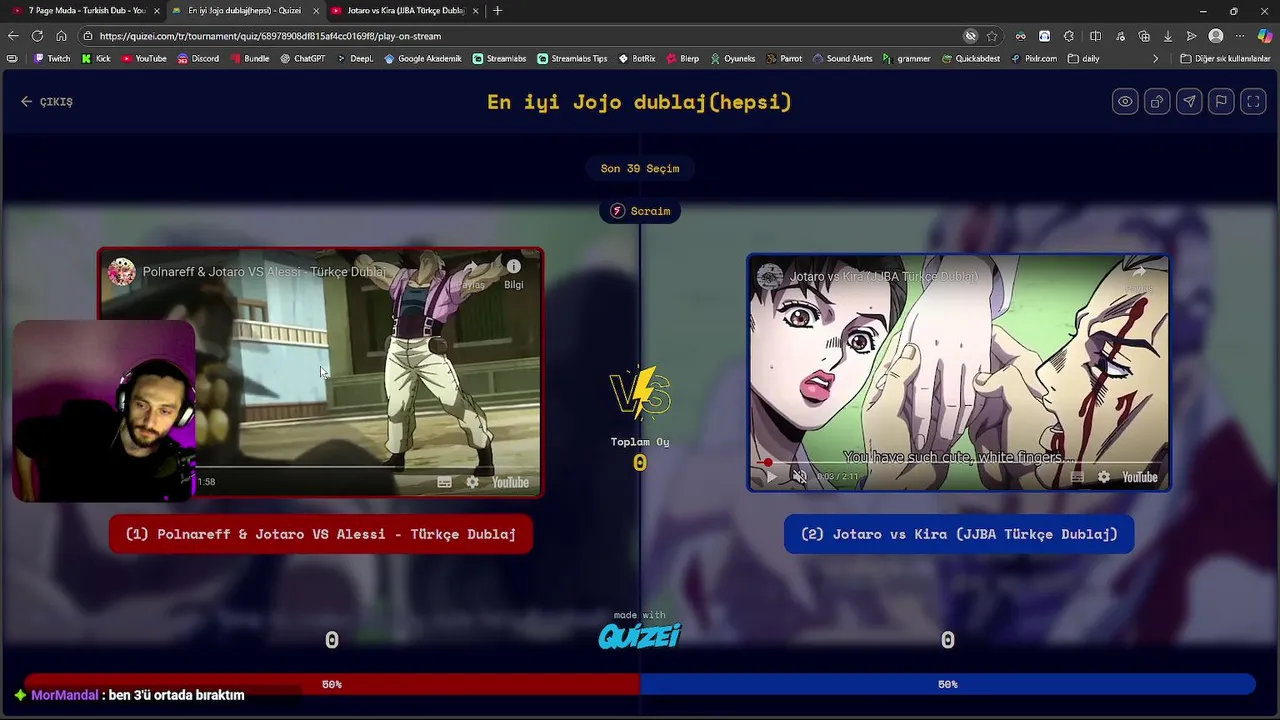Click left video channel avatar
This screenshot has height=720, width=1280.
[x=122, y=272]
